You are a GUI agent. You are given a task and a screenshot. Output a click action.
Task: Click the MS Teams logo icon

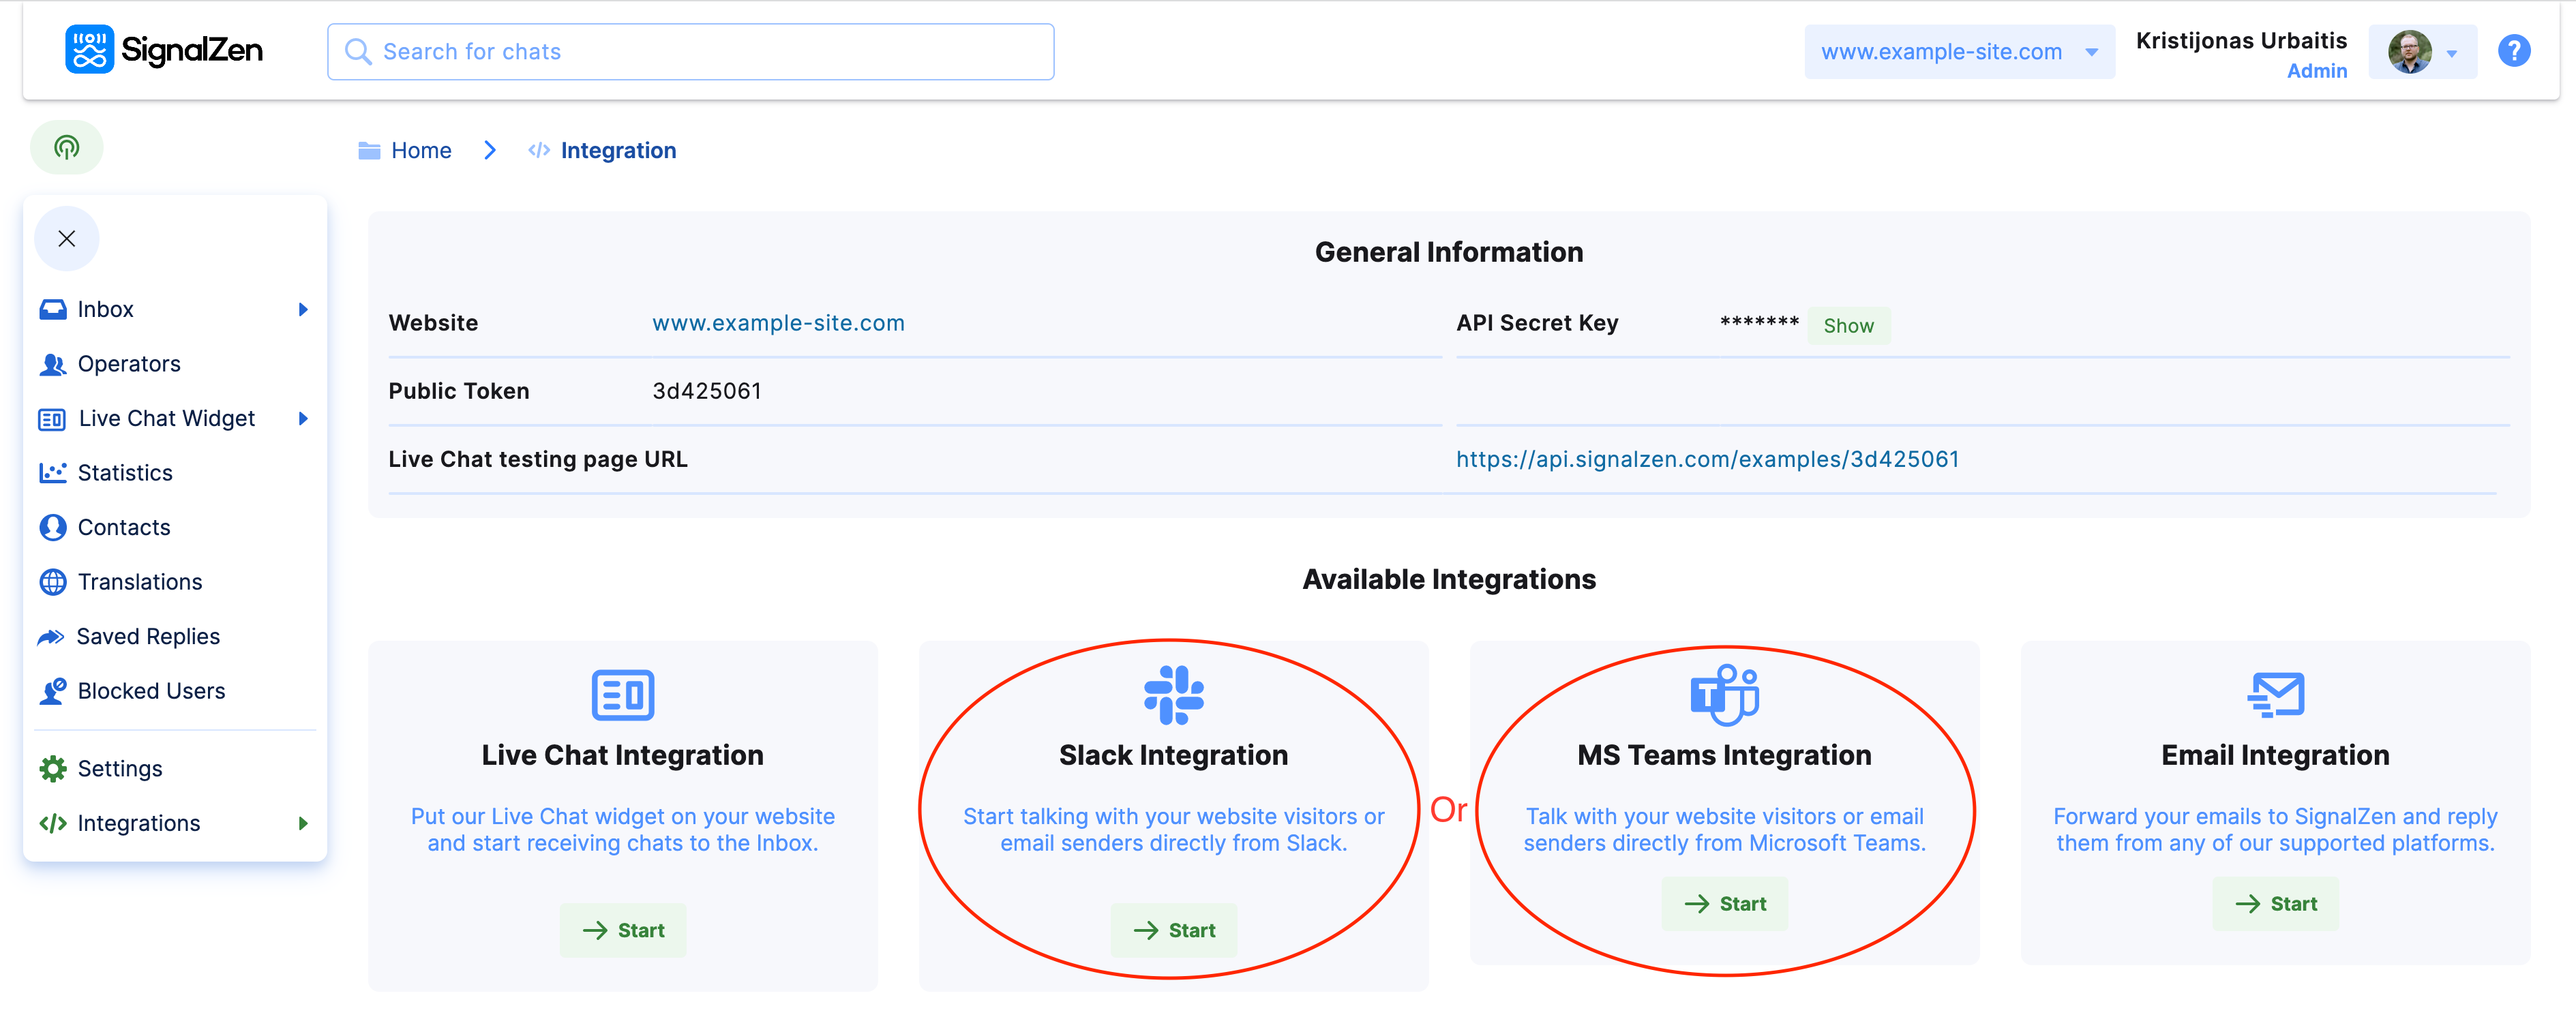coord(1724,694)
